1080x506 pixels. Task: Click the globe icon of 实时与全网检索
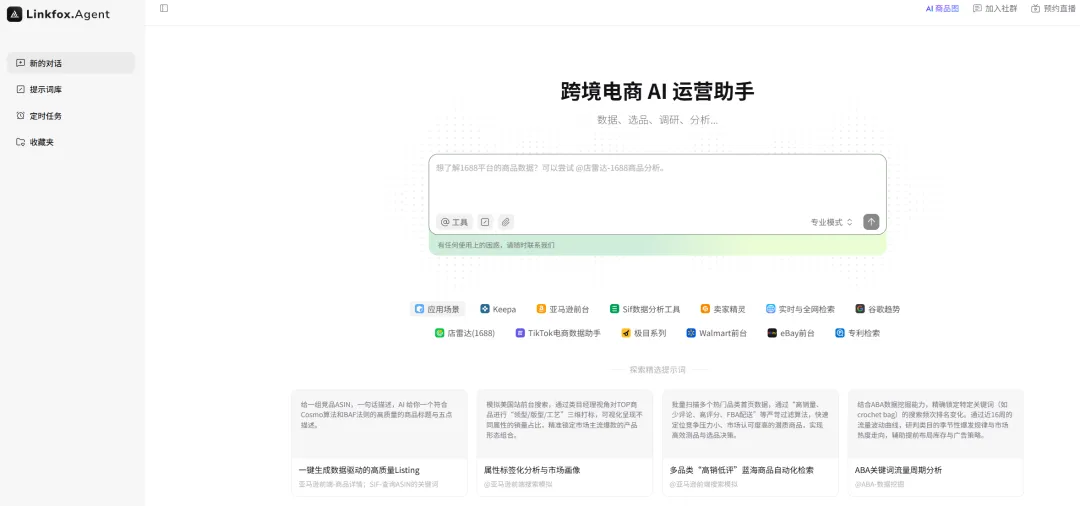pos(771,309)
